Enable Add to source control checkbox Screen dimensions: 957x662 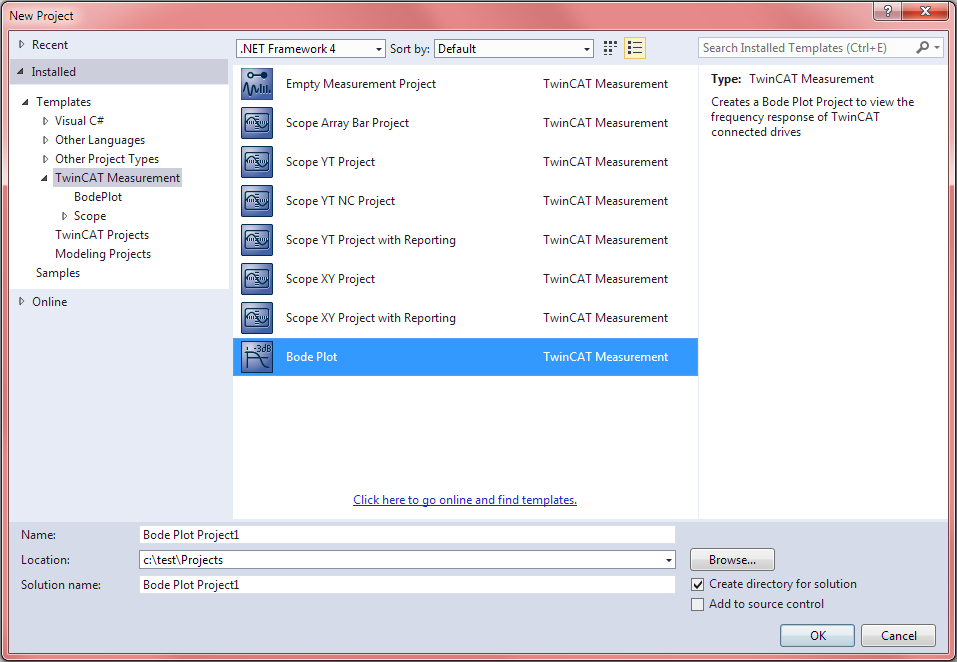click(x=698, y=605)
